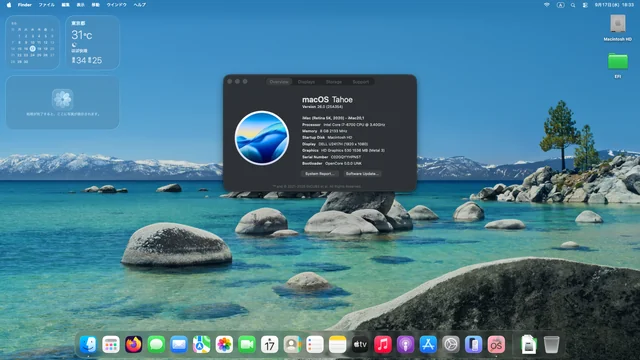The width and height of the screenshot is (640, 360).
Task: Open App Store from the dock
Action: (x=428, y=344)
